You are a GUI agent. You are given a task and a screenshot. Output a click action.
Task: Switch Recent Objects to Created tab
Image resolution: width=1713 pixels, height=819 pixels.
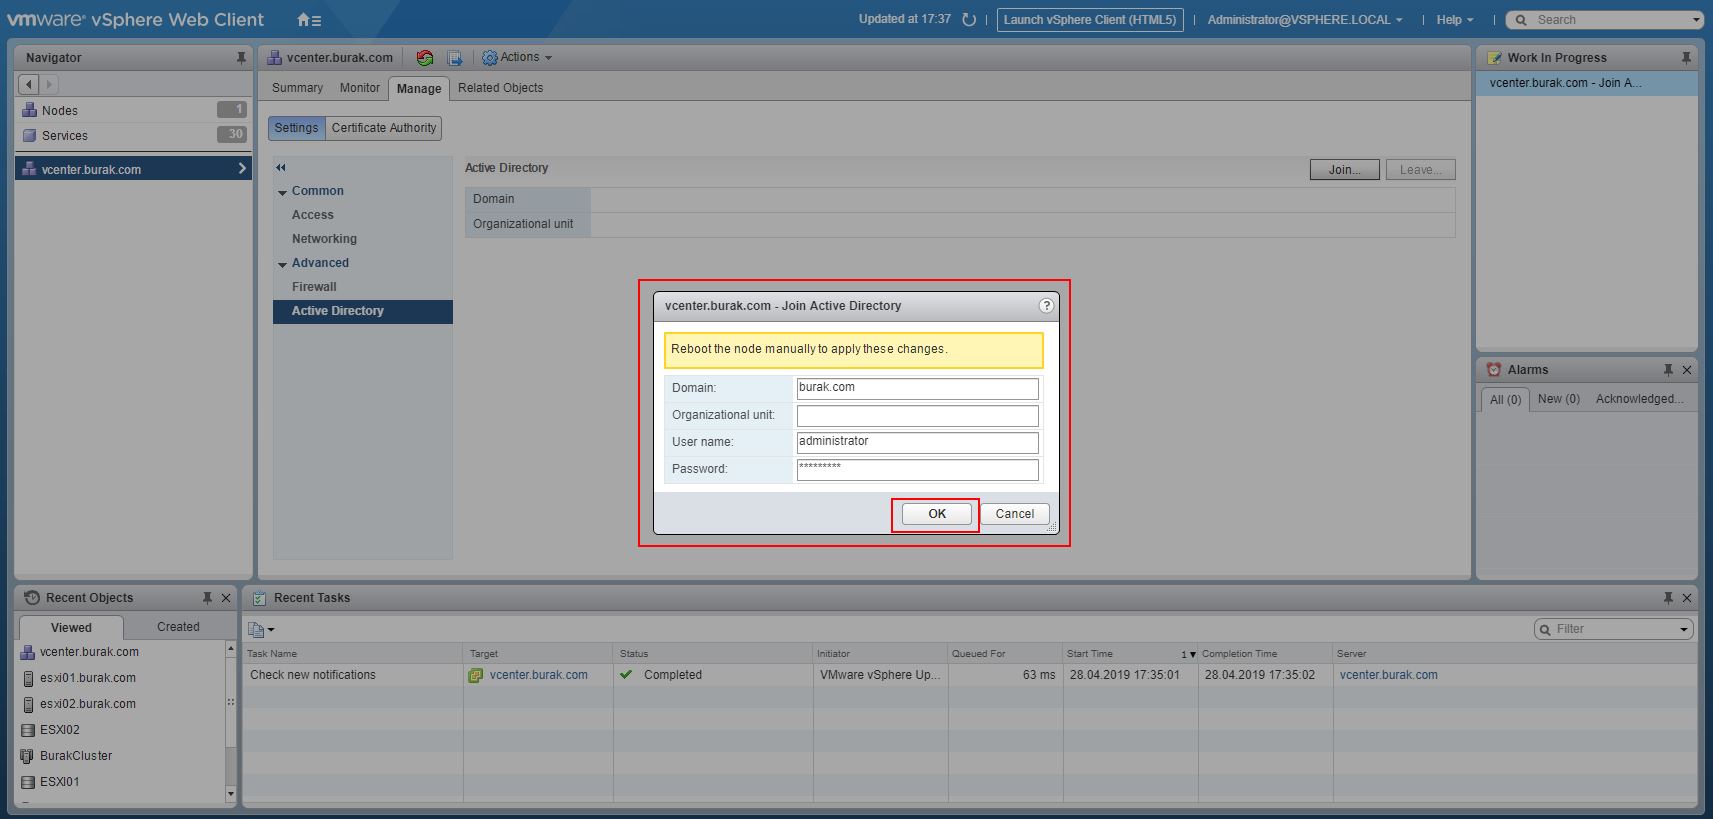[x=178, y=627]
